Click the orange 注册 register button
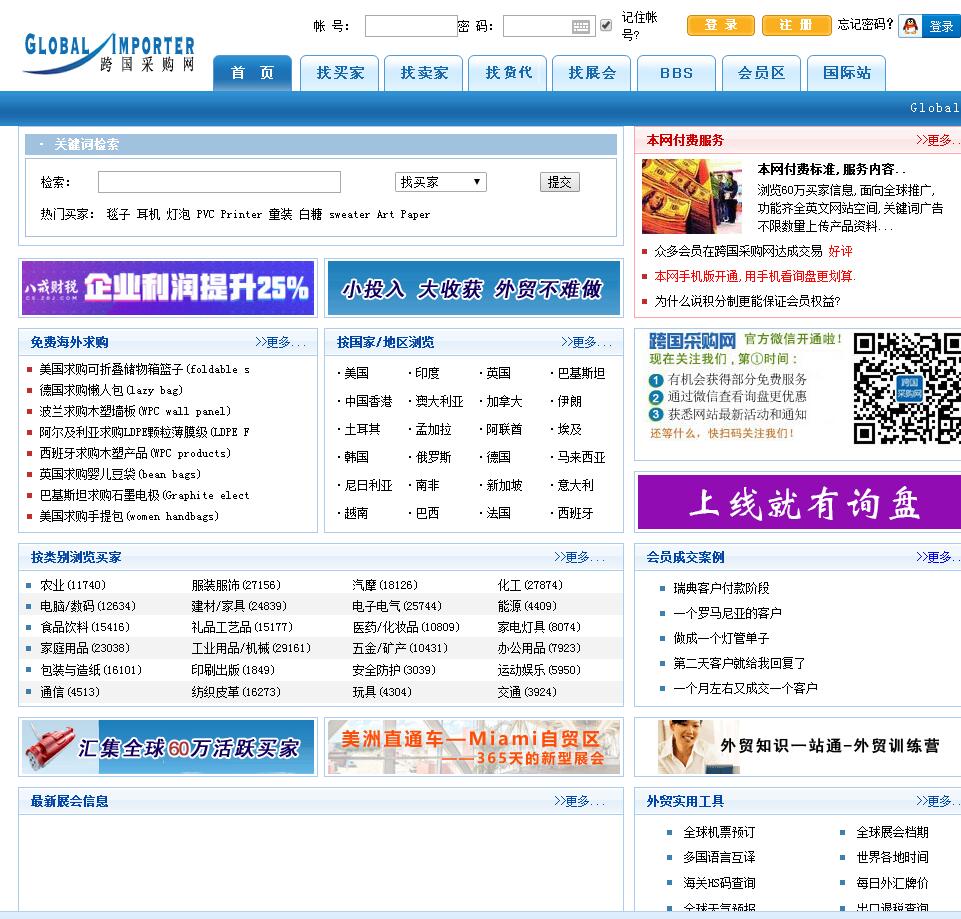The width and height of the screenshot is (961, 919). pos(796,25)
